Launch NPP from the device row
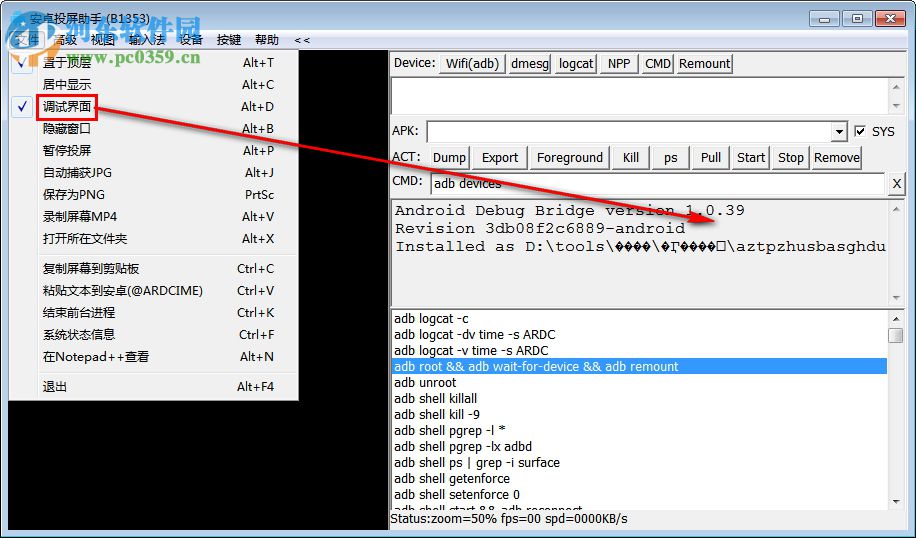The image size is (916, 538). click(619, 64)
